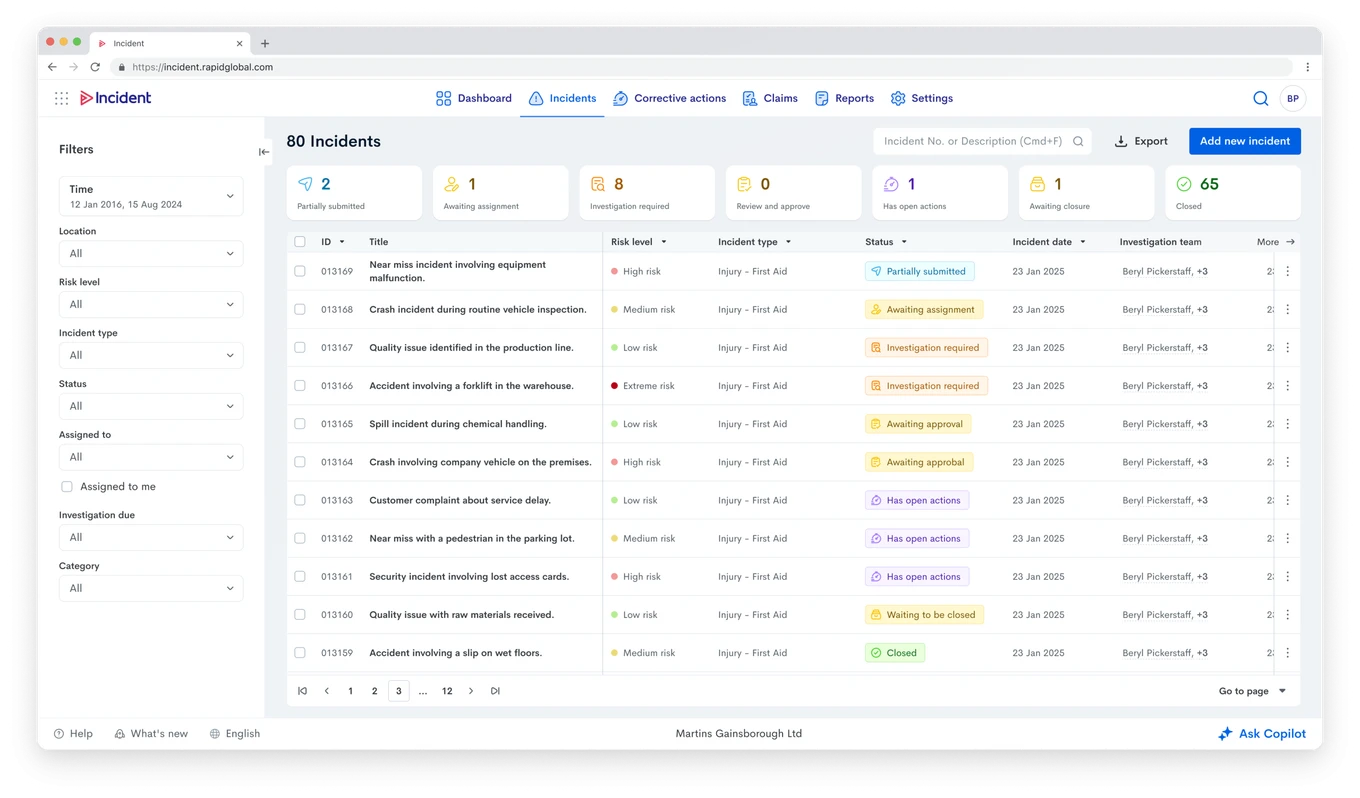The height and width of the screenshot is (798, 1360).
Task: Go to page 2
Action: [x=374, y=691]
